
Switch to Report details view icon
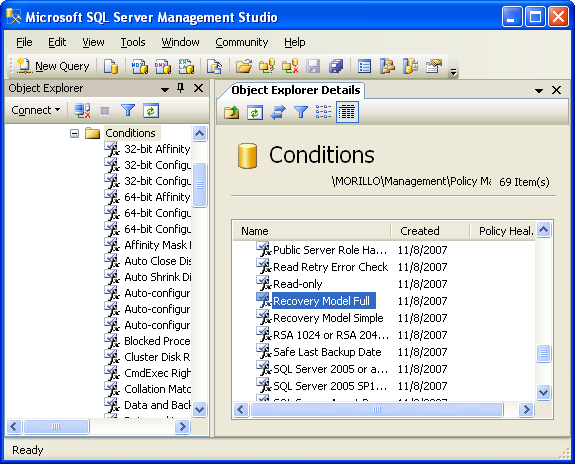(x=347, y=112)
